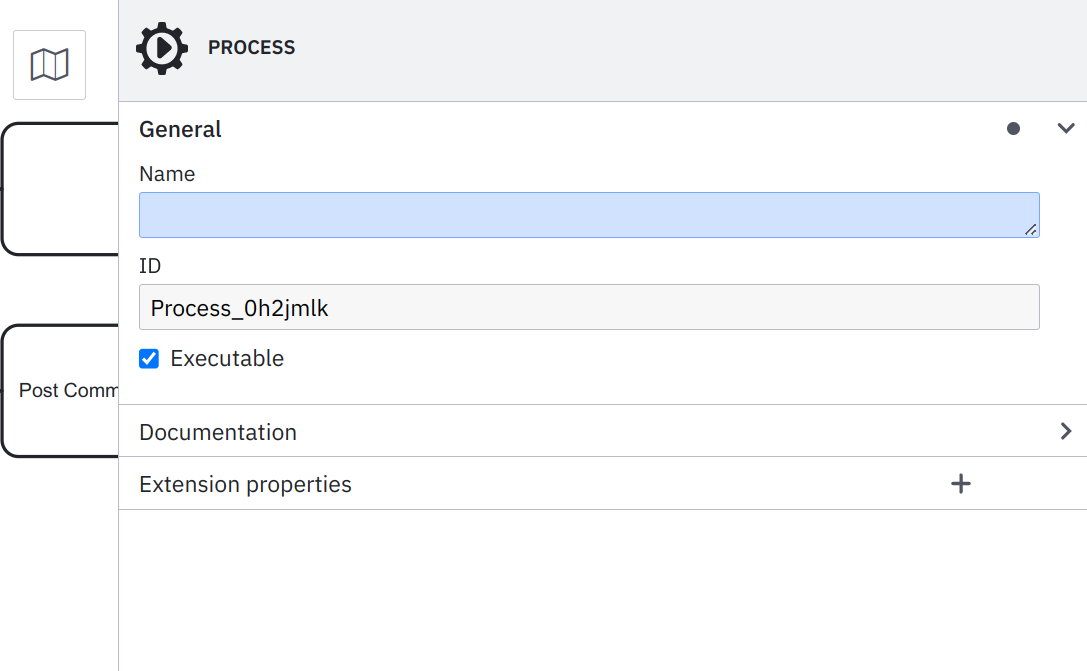The image size is (1087, 671).
Task: Select the Post Comm task shape
Action: tap(62, 390)
